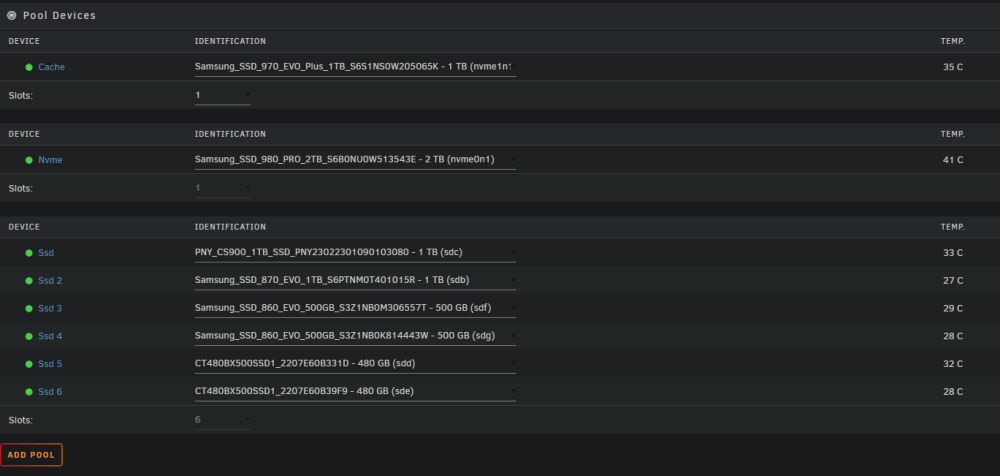The height and width of the screenshot is (476, 1000).
Task: Open the Cache device link
Action: [x=51, y=67]
